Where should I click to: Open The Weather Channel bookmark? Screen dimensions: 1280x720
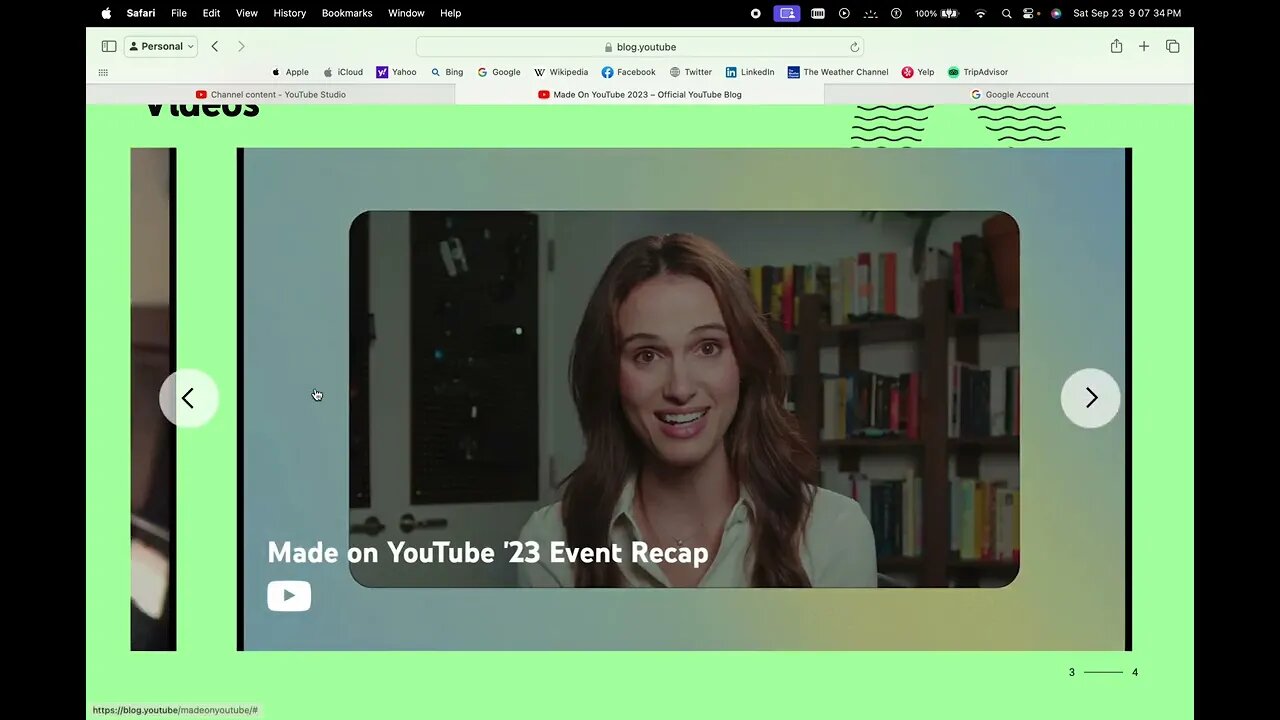(x=838, y=72)
